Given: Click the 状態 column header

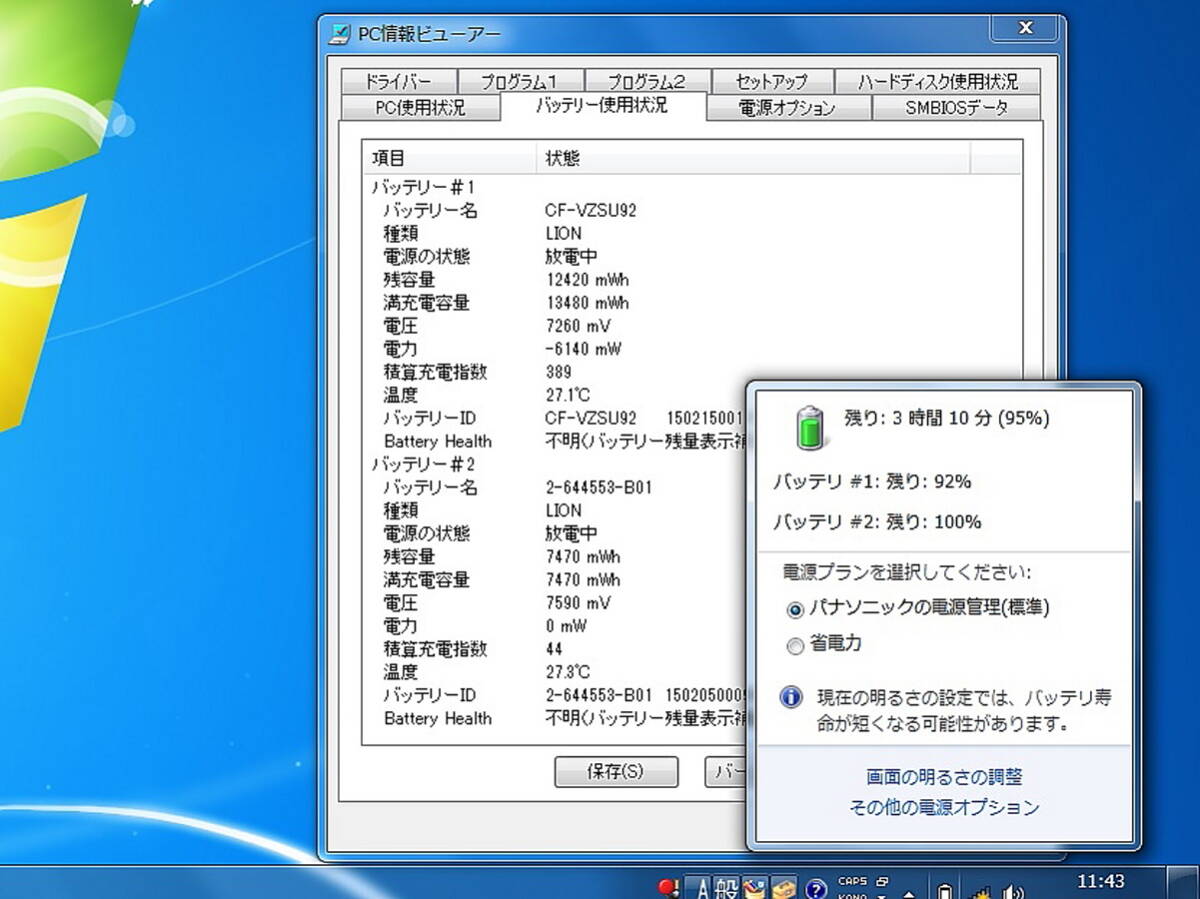Looking at the screenshot, I should click(753, 158).
